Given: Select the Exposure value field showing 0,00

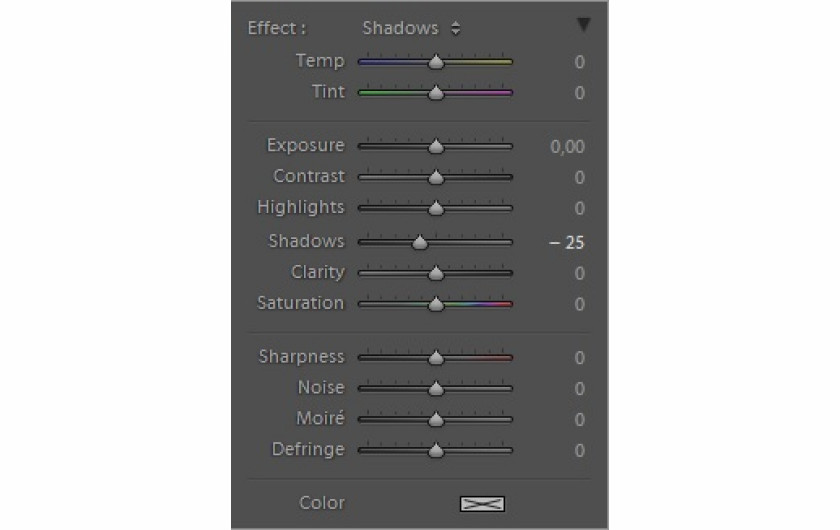Looking at the screenshot, I should pyautogui.click(x=567, y=146).
